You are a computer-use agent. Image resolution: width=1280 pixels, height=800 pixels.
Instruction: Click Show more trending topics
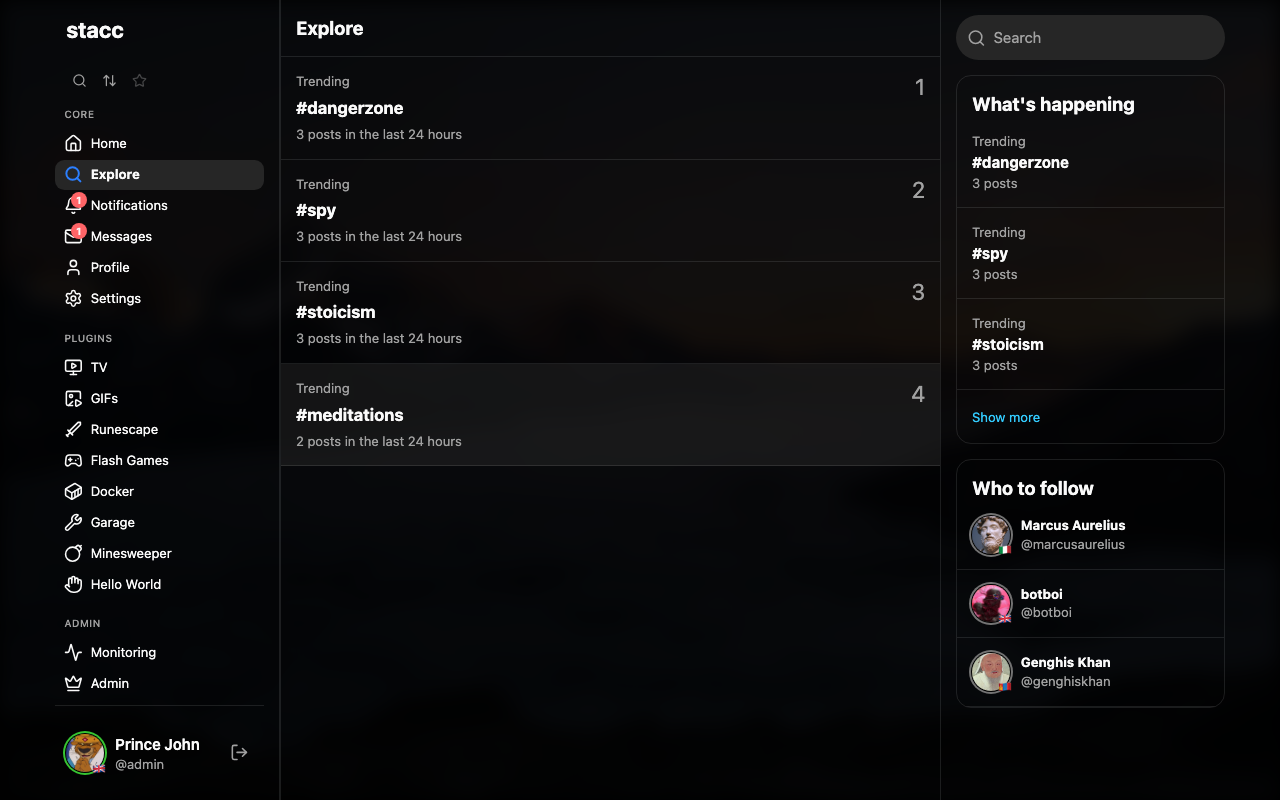point(1006,417)
